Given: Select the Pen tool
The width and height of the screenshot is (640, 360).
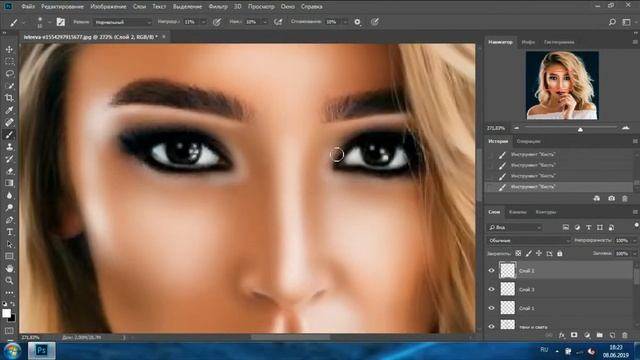Looking at the screenshot, I should point(9,220).
